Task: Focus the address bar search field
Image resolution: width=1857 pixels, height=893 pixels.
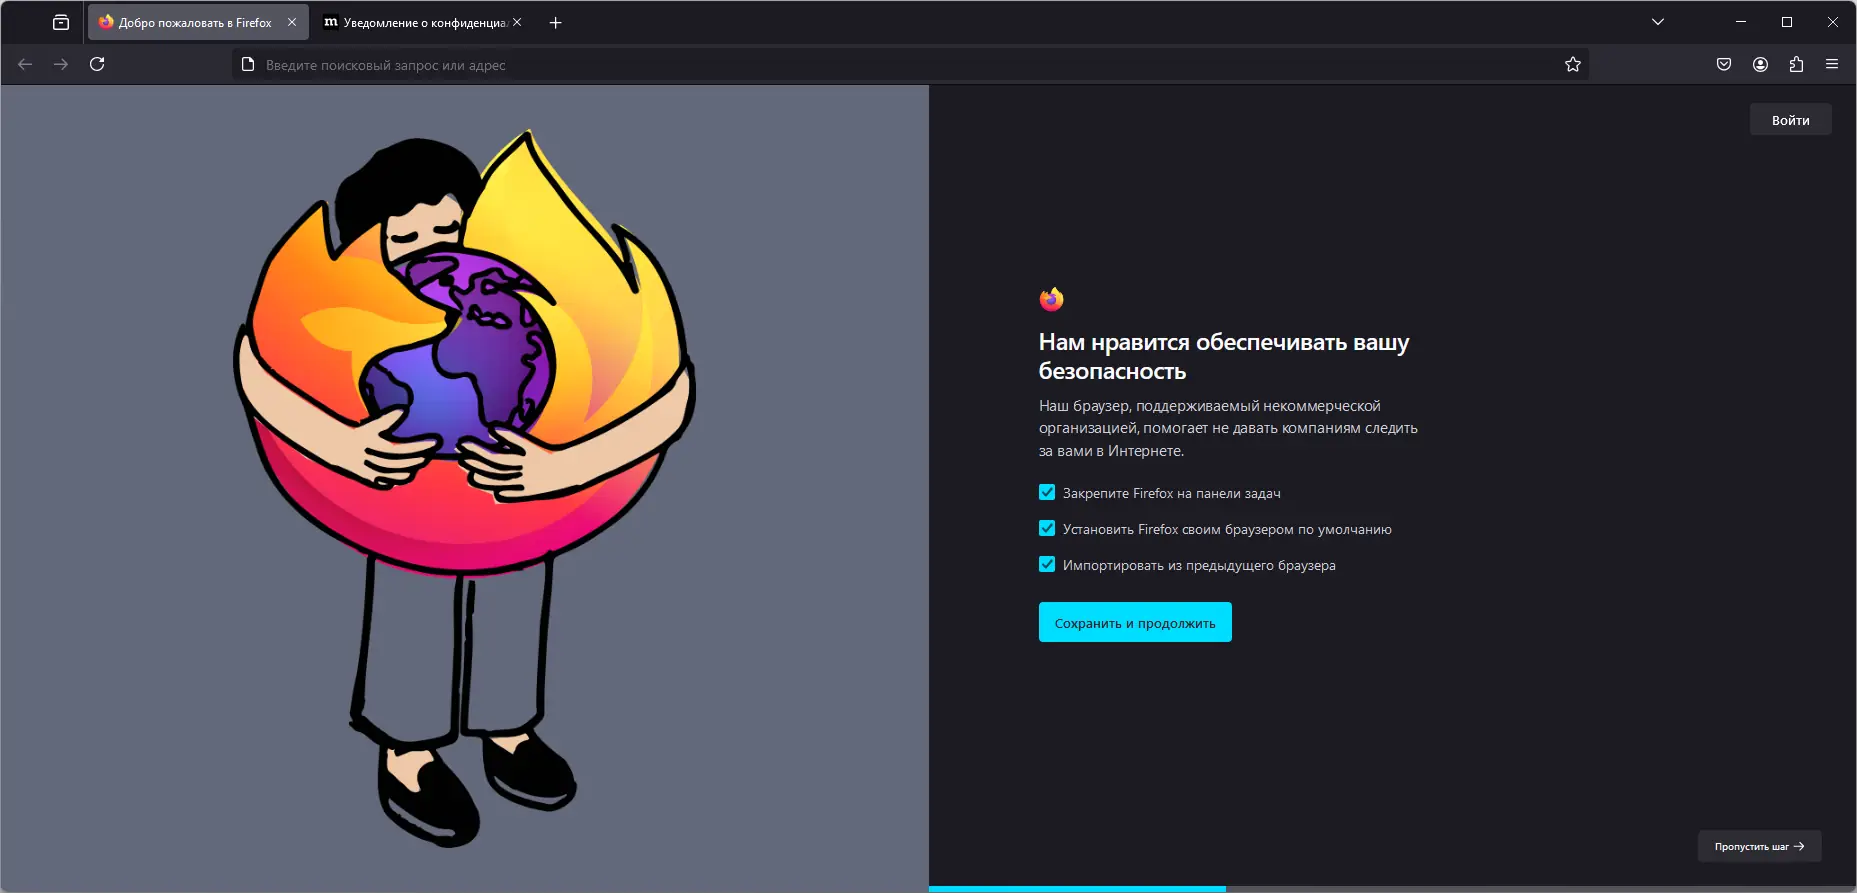Action: (x=910, y=64)
